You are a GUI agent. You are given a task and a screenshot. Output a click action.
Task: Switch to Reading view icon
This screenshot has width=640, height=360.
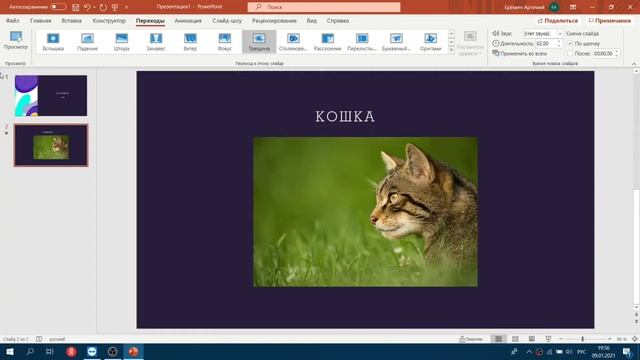point(531,339)
